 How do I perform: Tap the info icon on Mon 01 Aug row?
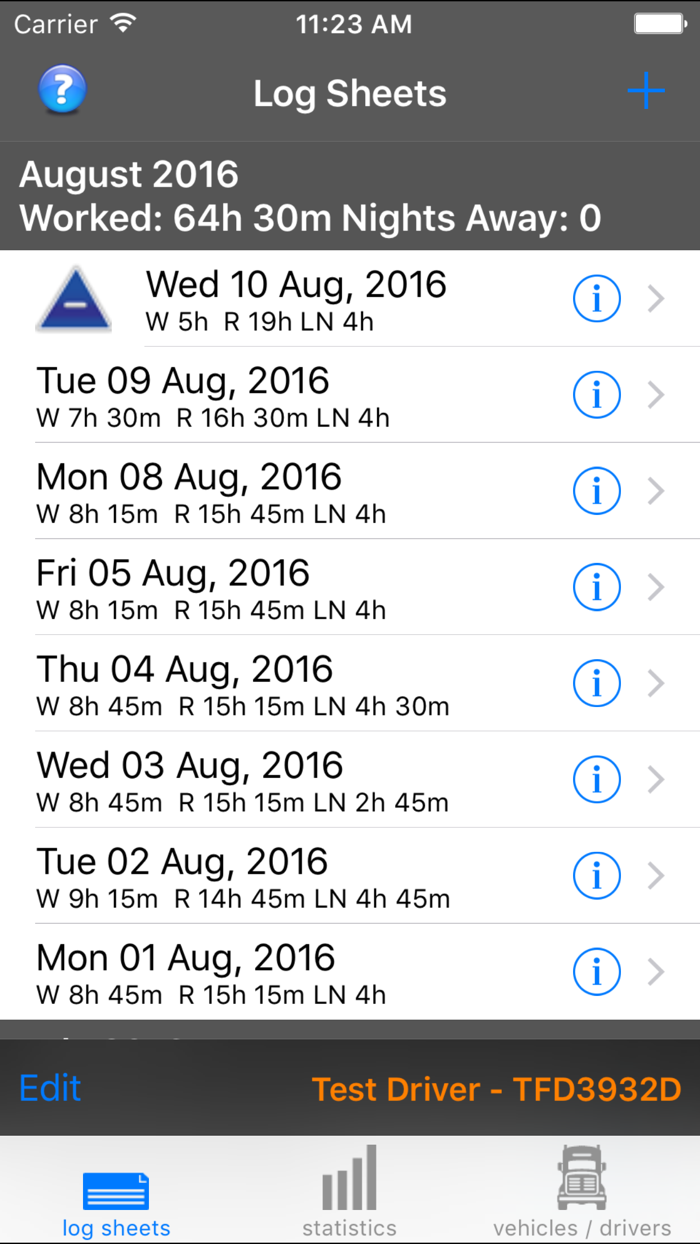[x=597, y=971]
